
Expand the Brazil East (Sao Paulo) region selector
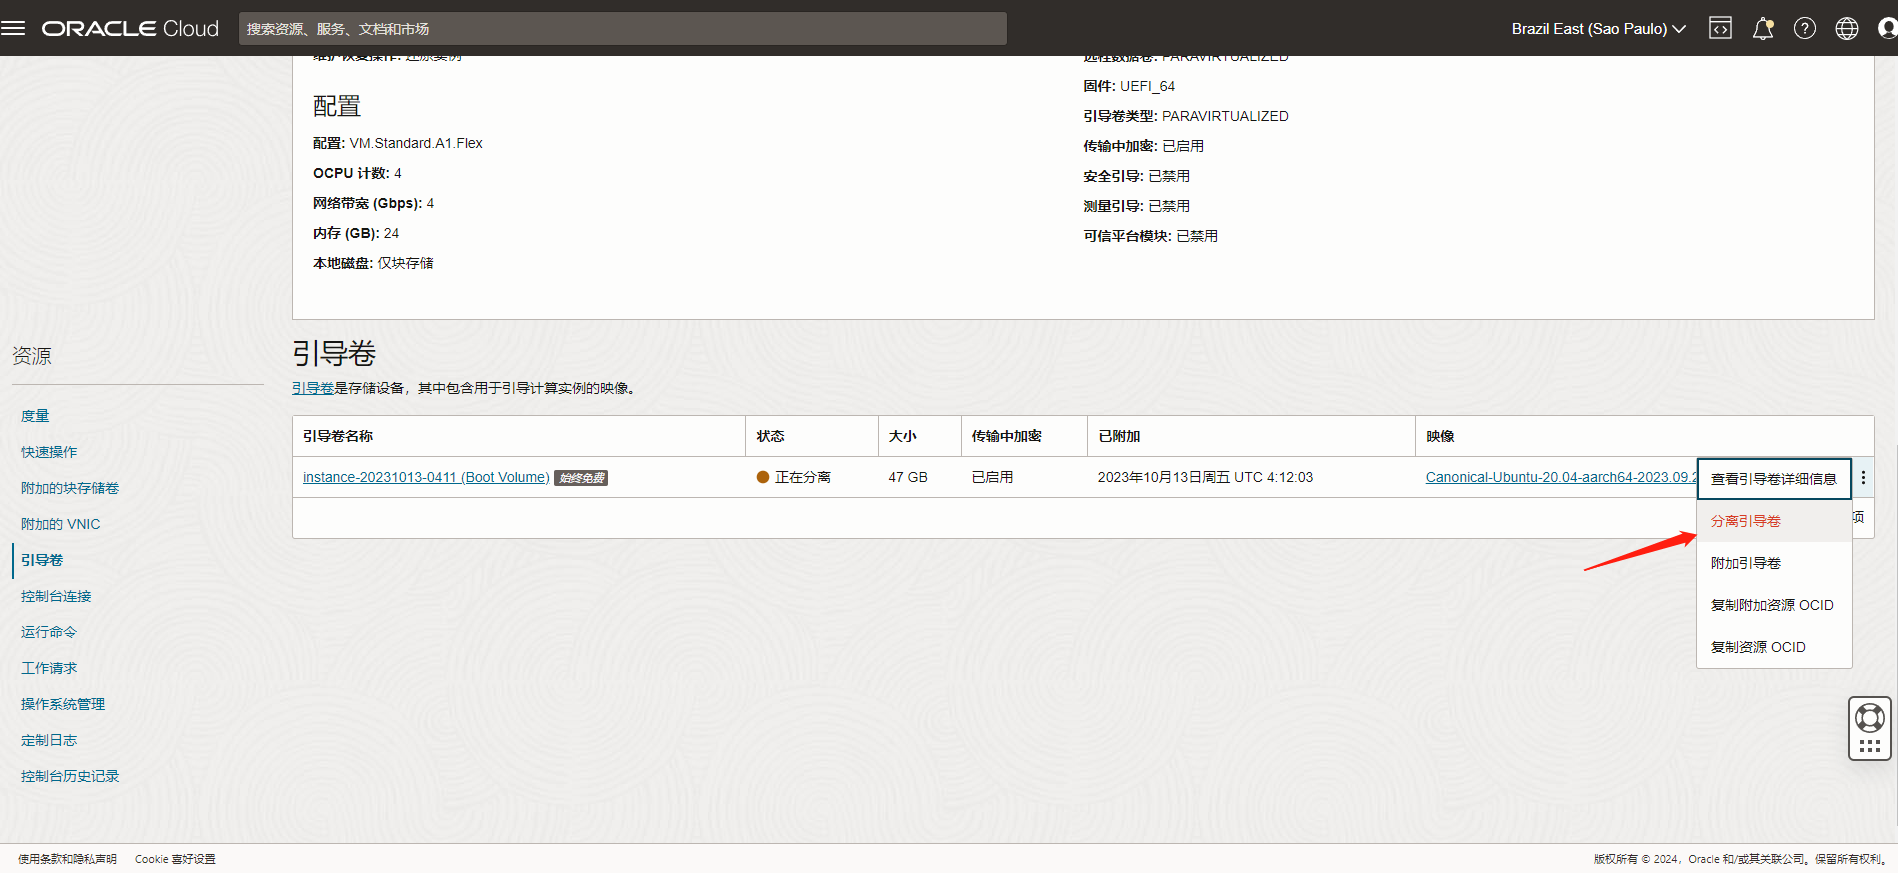tap(1597, 28)
